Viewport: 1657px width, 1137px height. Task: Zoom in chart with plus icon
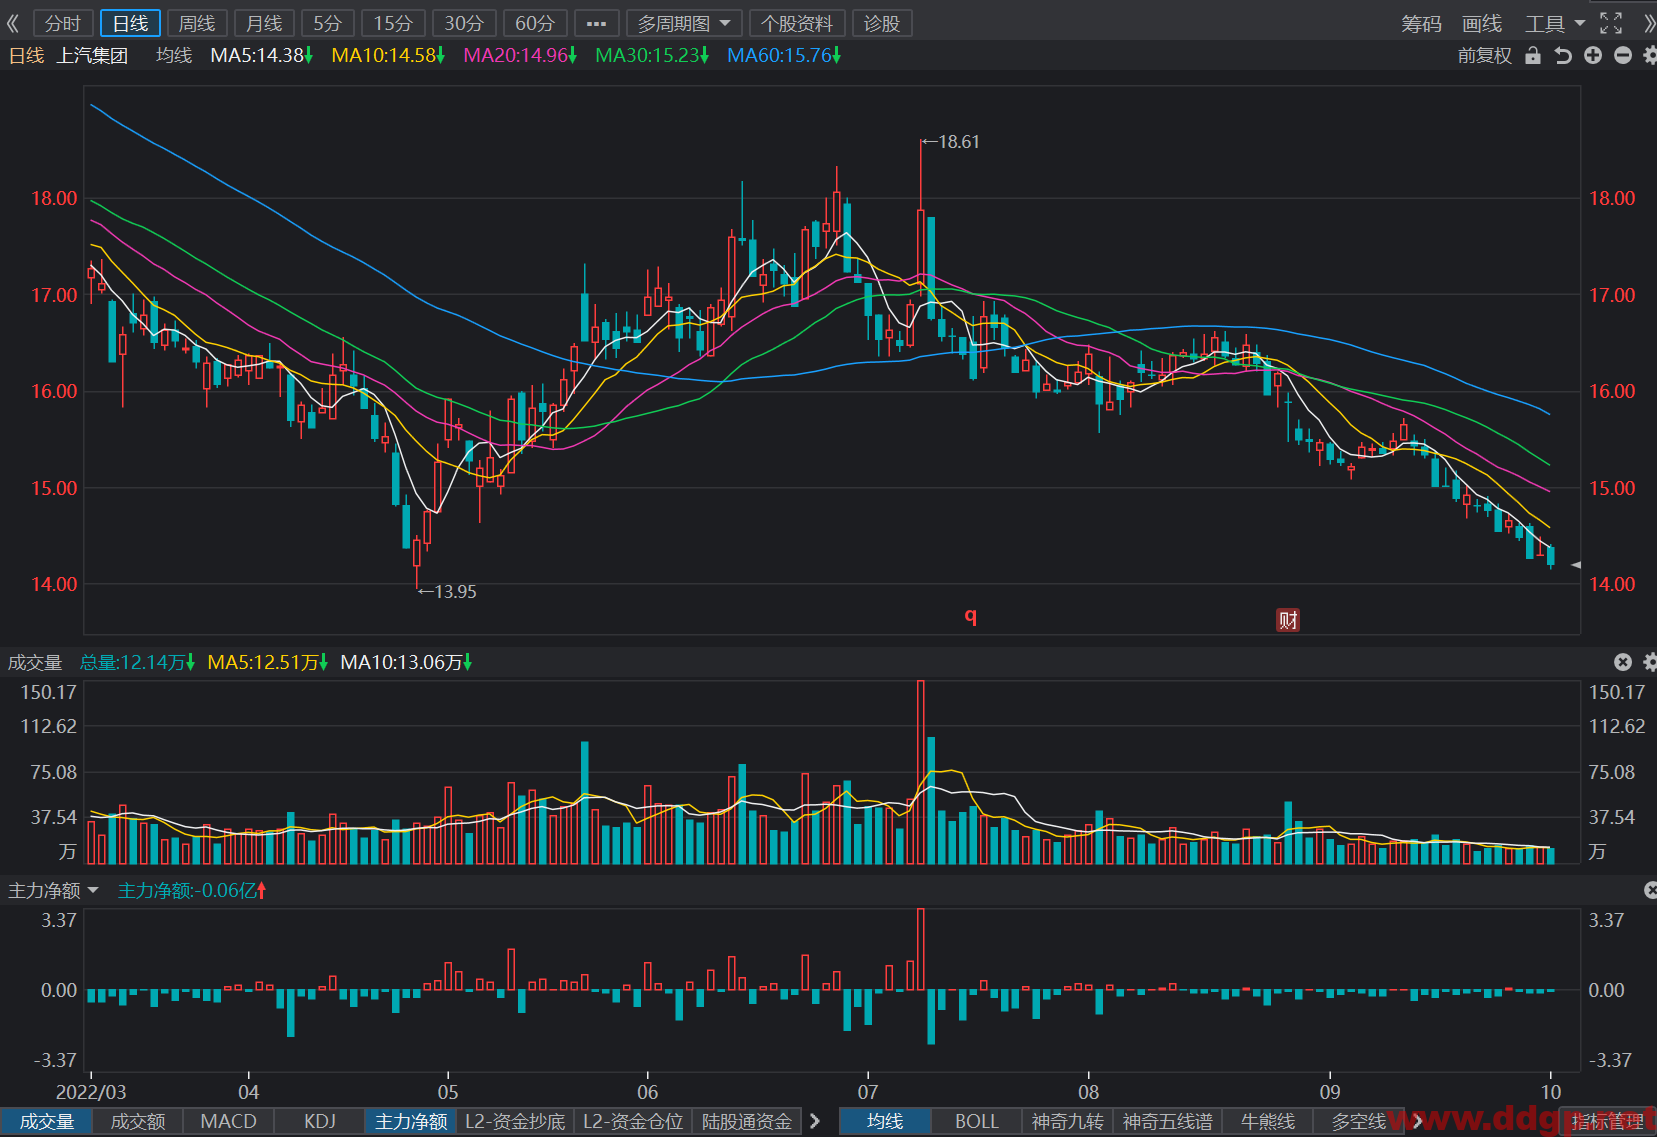[1593, 56]
